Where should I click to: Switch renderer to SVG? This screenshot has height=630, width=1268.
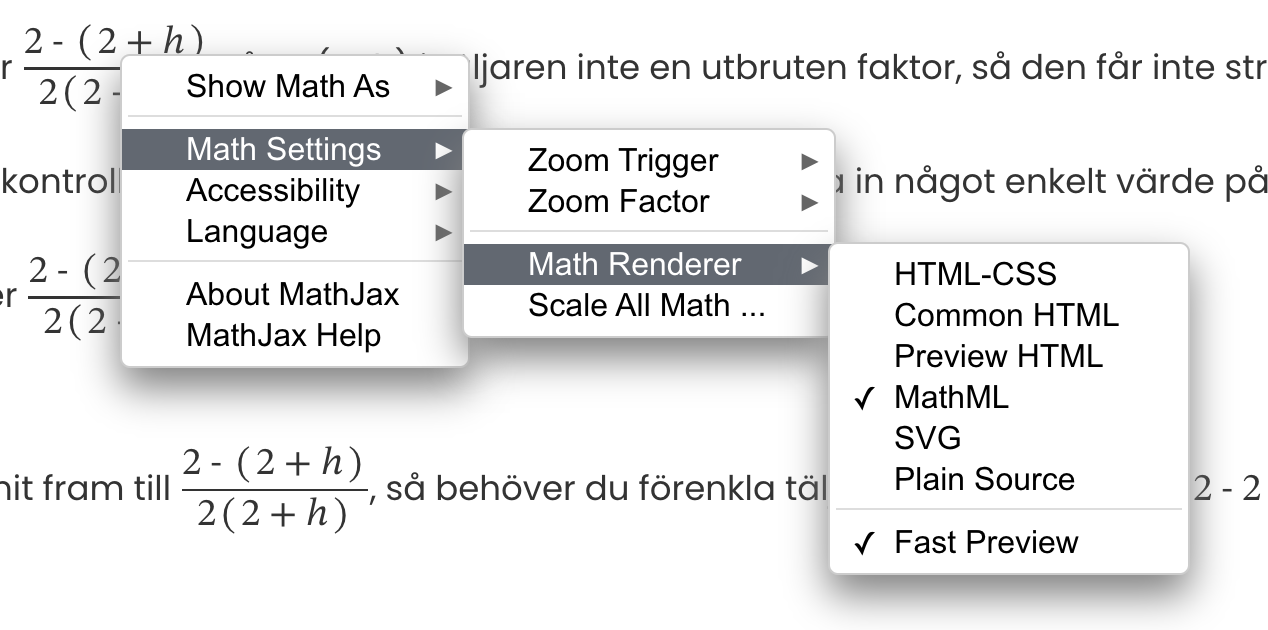tap(927, 438)
